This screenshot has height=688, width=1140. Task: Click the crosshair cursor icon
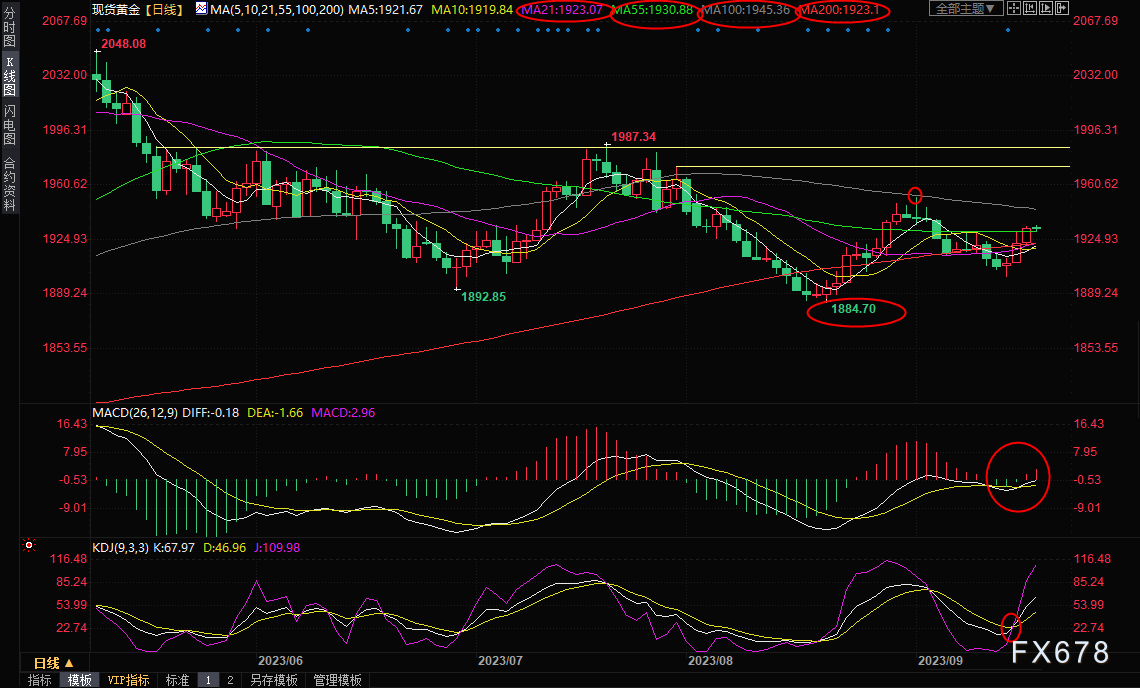[1014, 9]
